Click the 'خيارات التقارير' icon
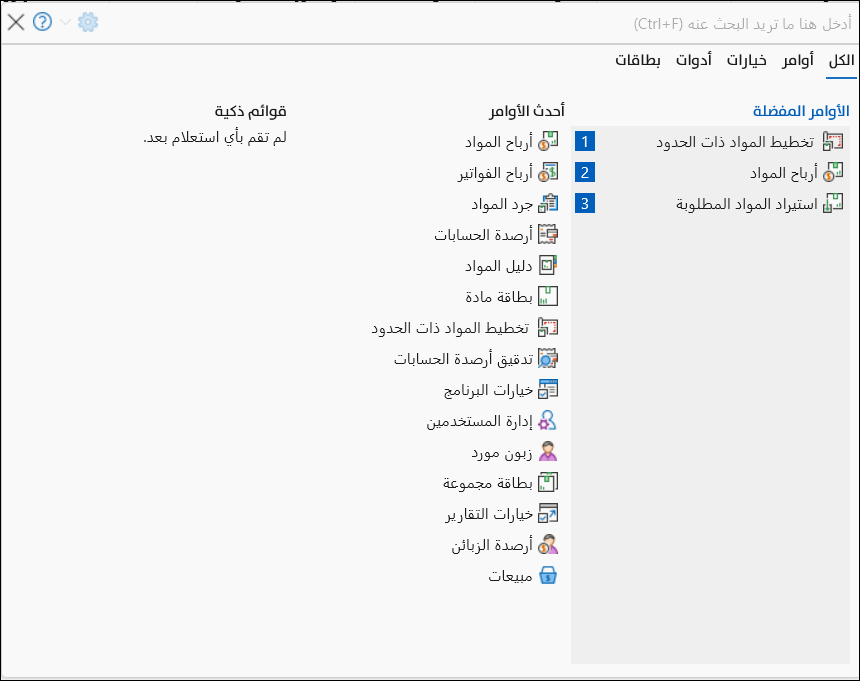 click(548, 514)
